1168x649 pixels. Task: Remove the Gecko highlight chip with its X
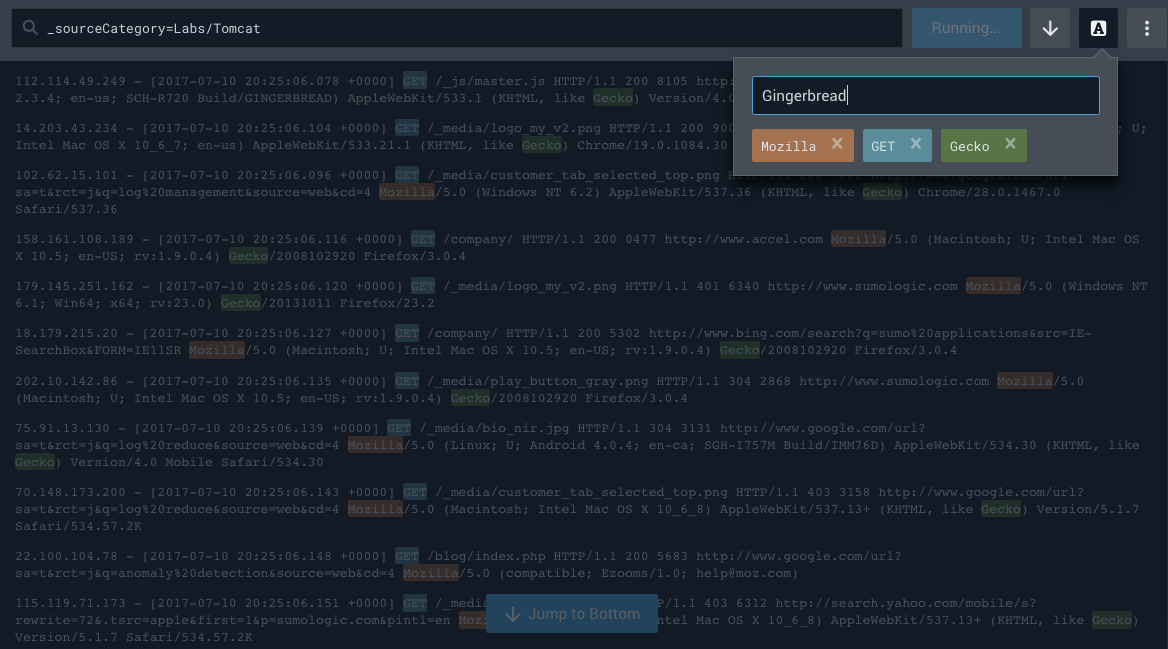pyautogui.click(x=1009, y=145)
